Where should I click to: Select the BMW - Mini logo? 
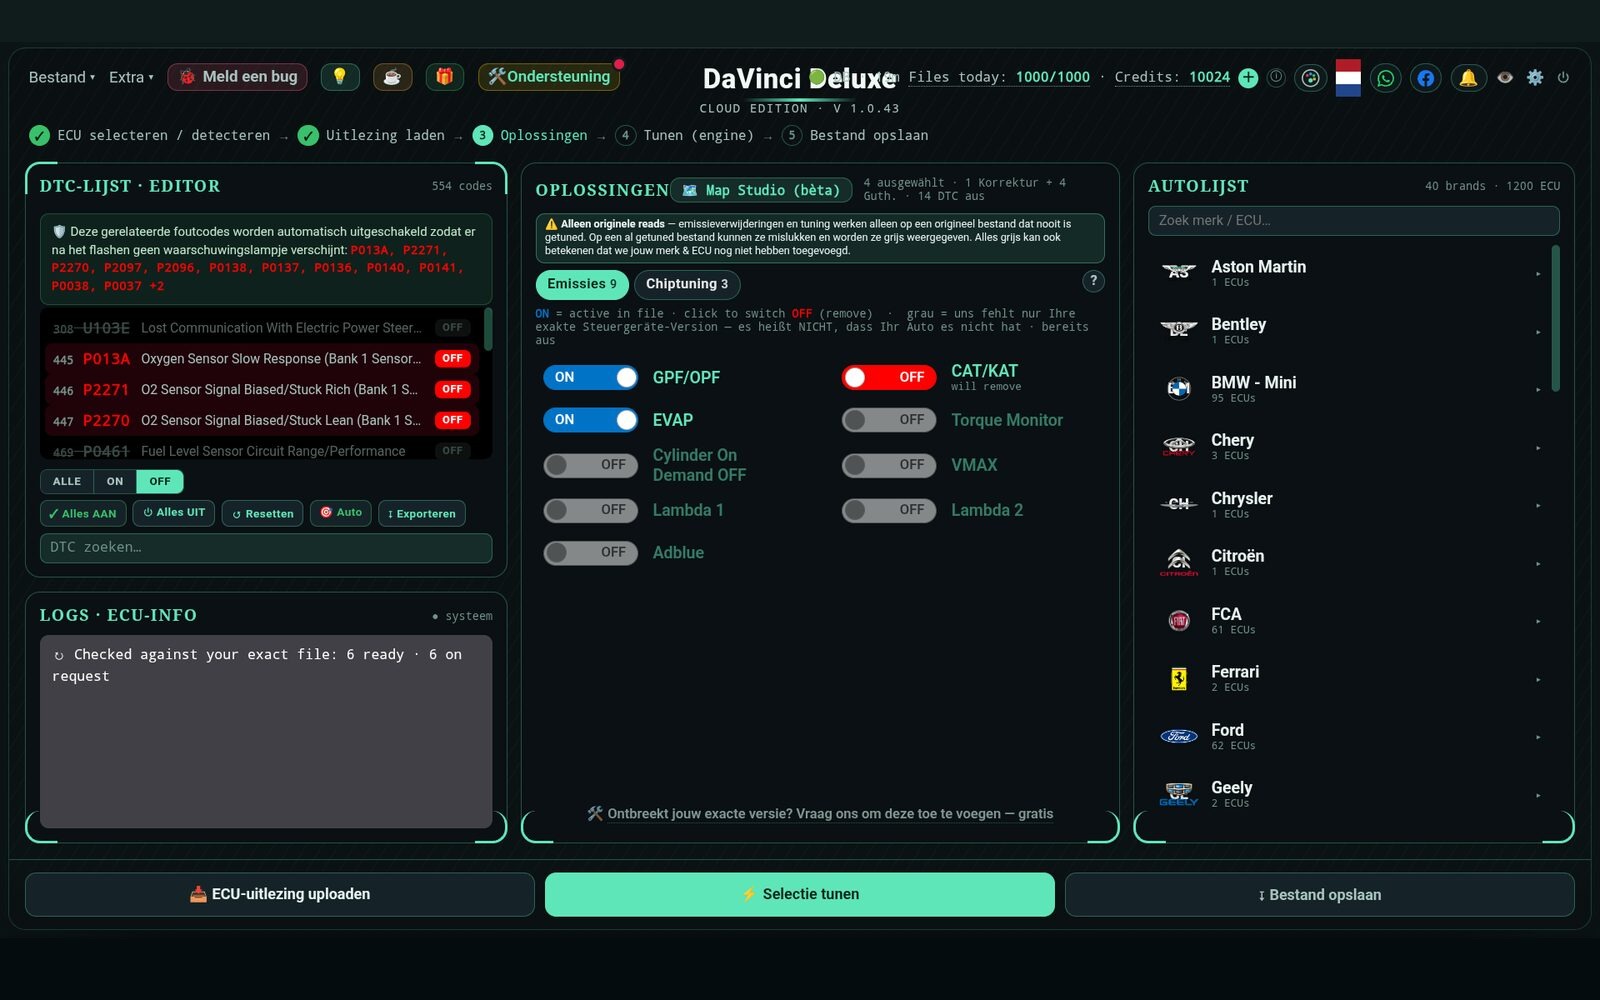[1179, 387]
